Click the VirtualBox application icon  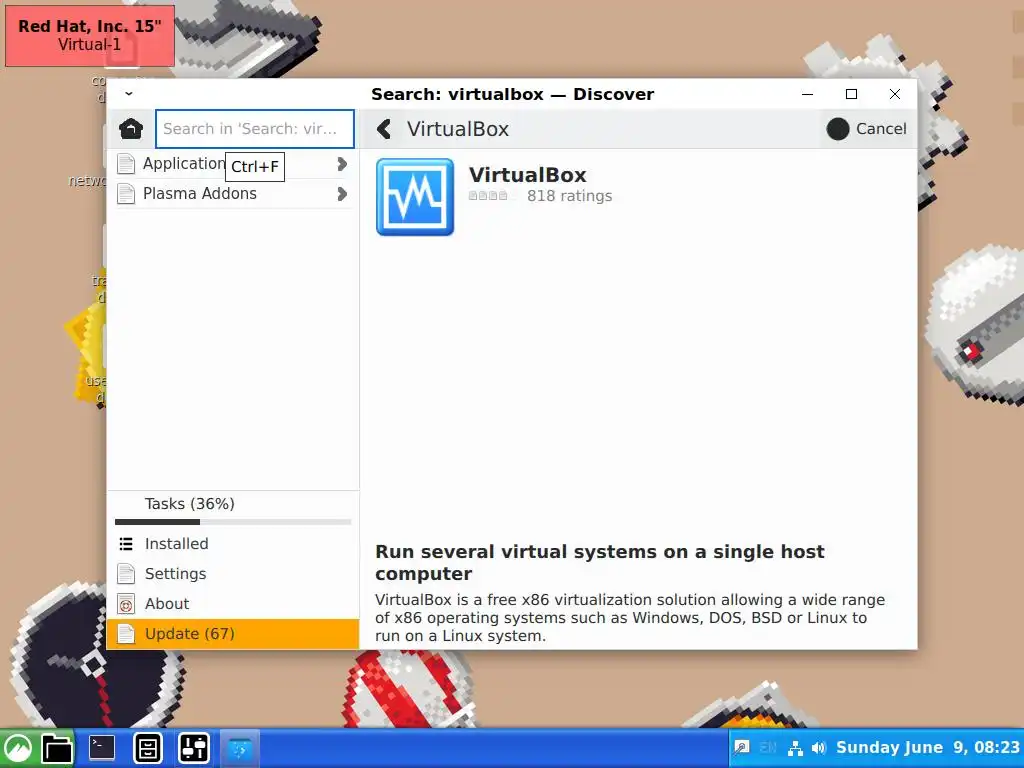pos(415,197)
